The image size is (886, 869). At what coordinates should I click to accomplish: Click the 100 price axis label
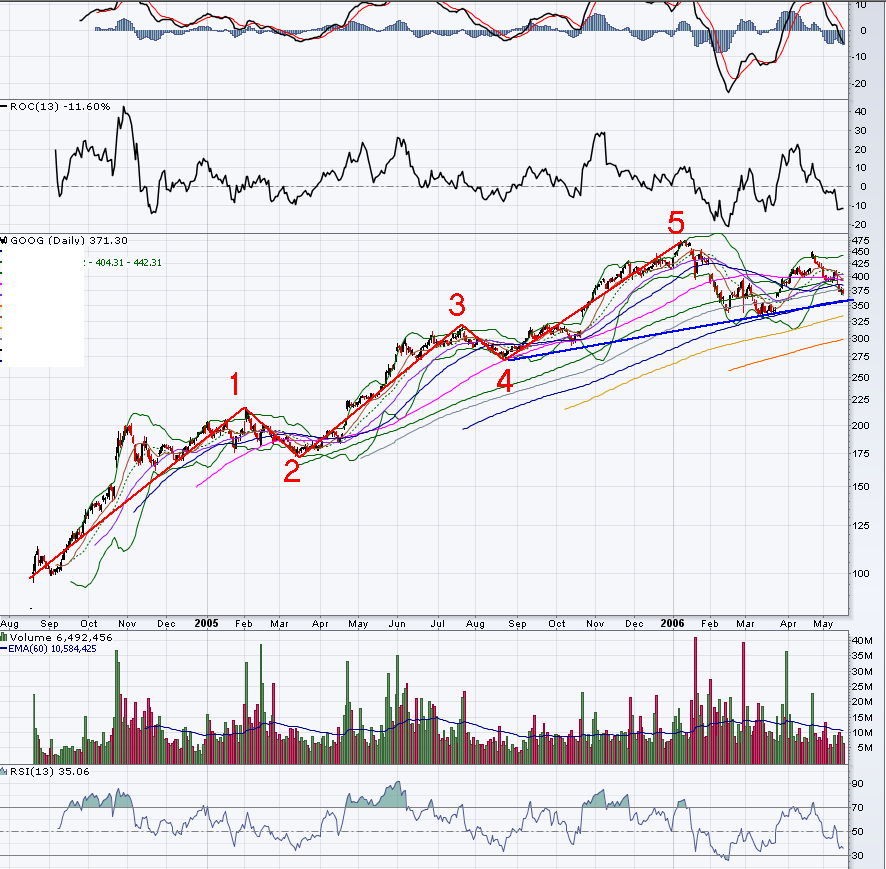[x=861, y=573]
